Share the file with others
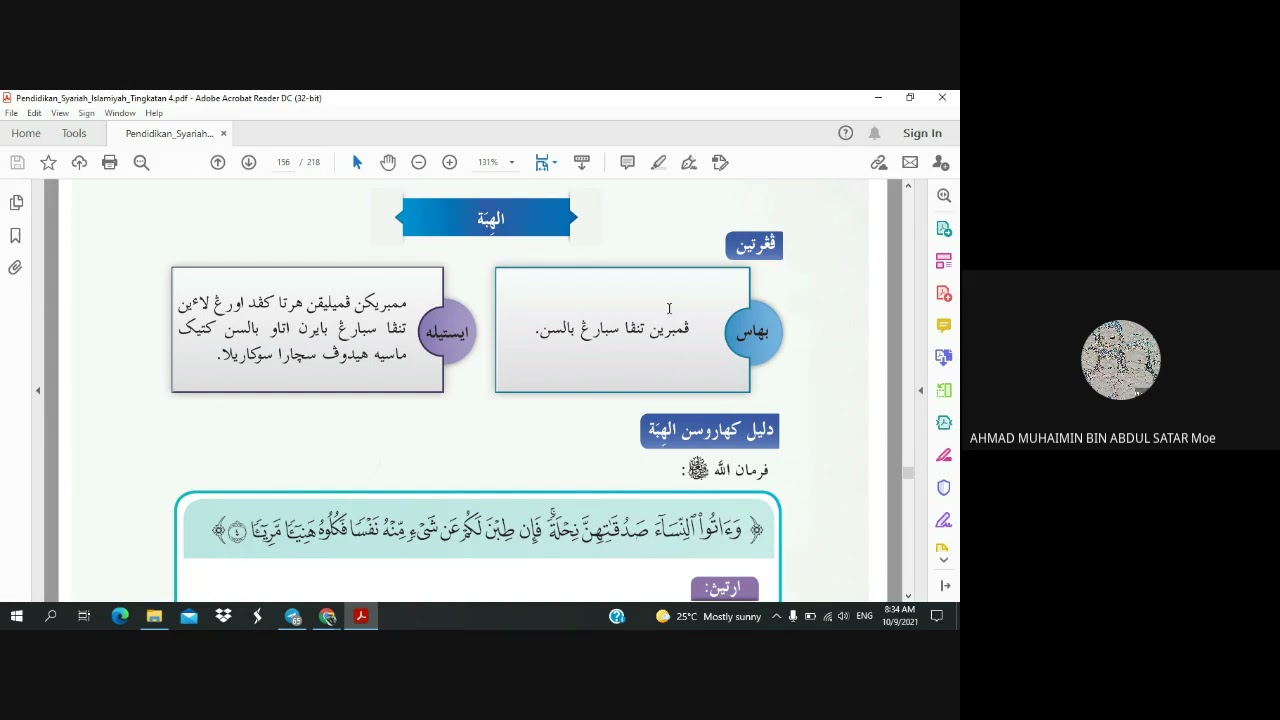Screen dimensions: 1280x720 (x=941, y=162)
